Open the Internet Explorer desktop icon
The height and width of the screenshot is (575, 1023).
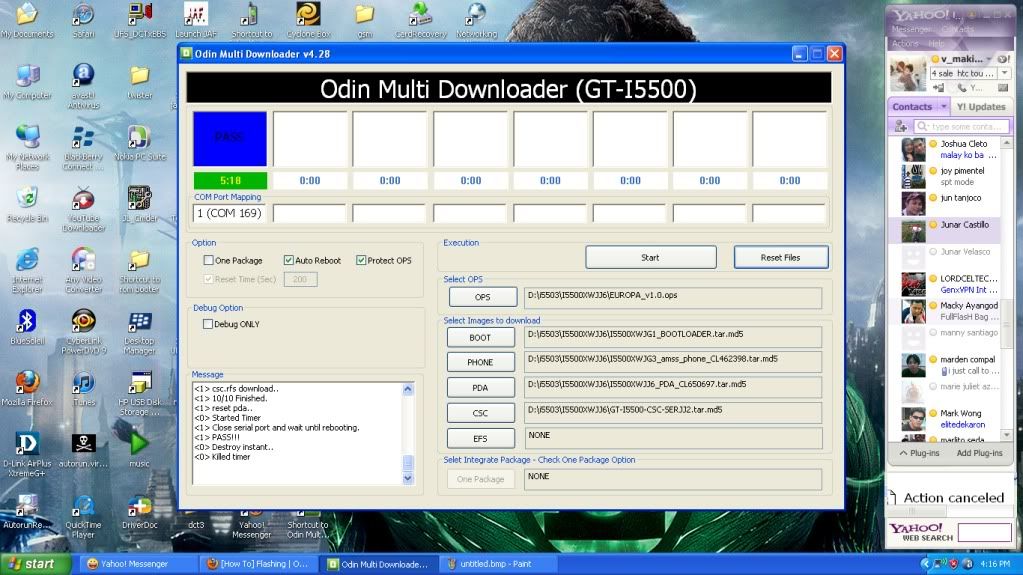(x=27, y=270)
